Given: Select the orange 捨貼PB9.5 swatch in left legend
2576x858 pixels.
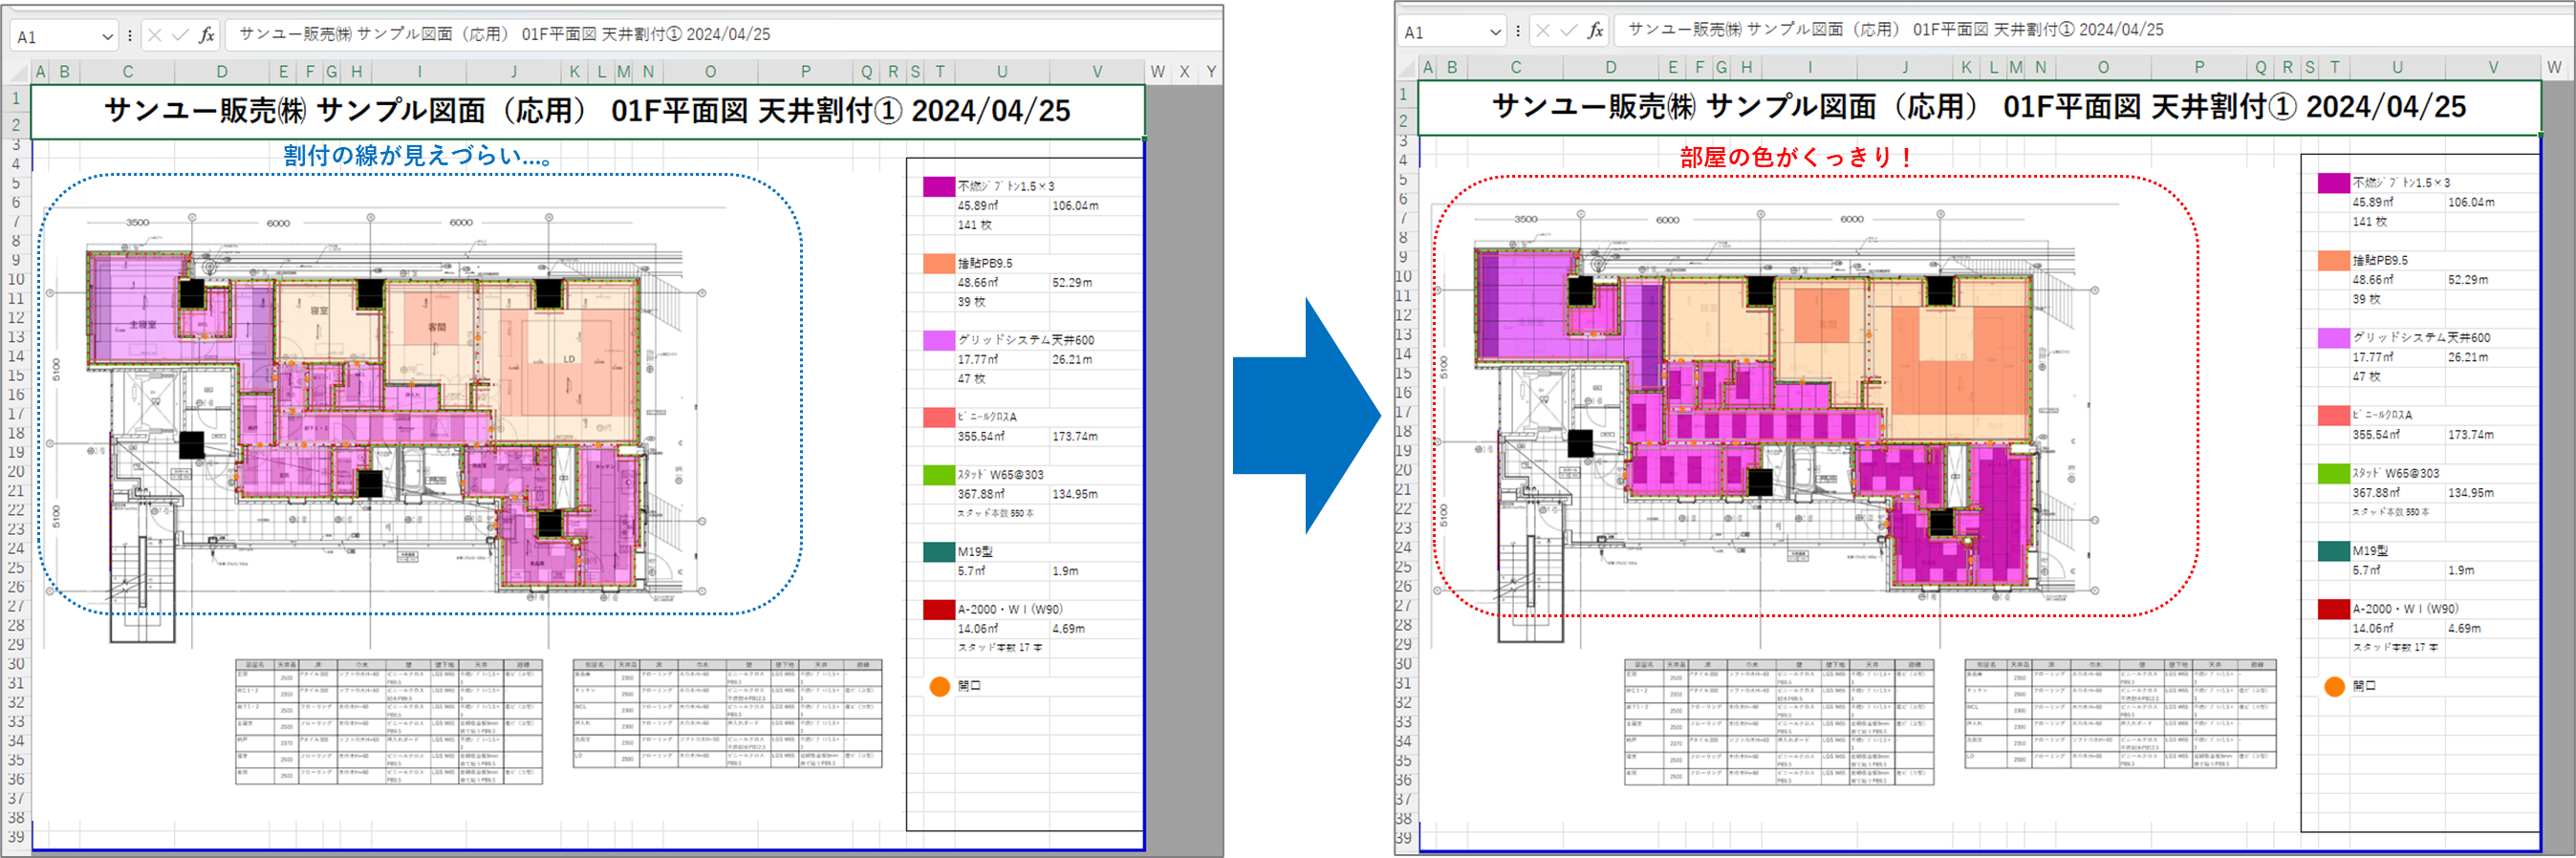Looking at the screenshot, I should tap(939, 264).
